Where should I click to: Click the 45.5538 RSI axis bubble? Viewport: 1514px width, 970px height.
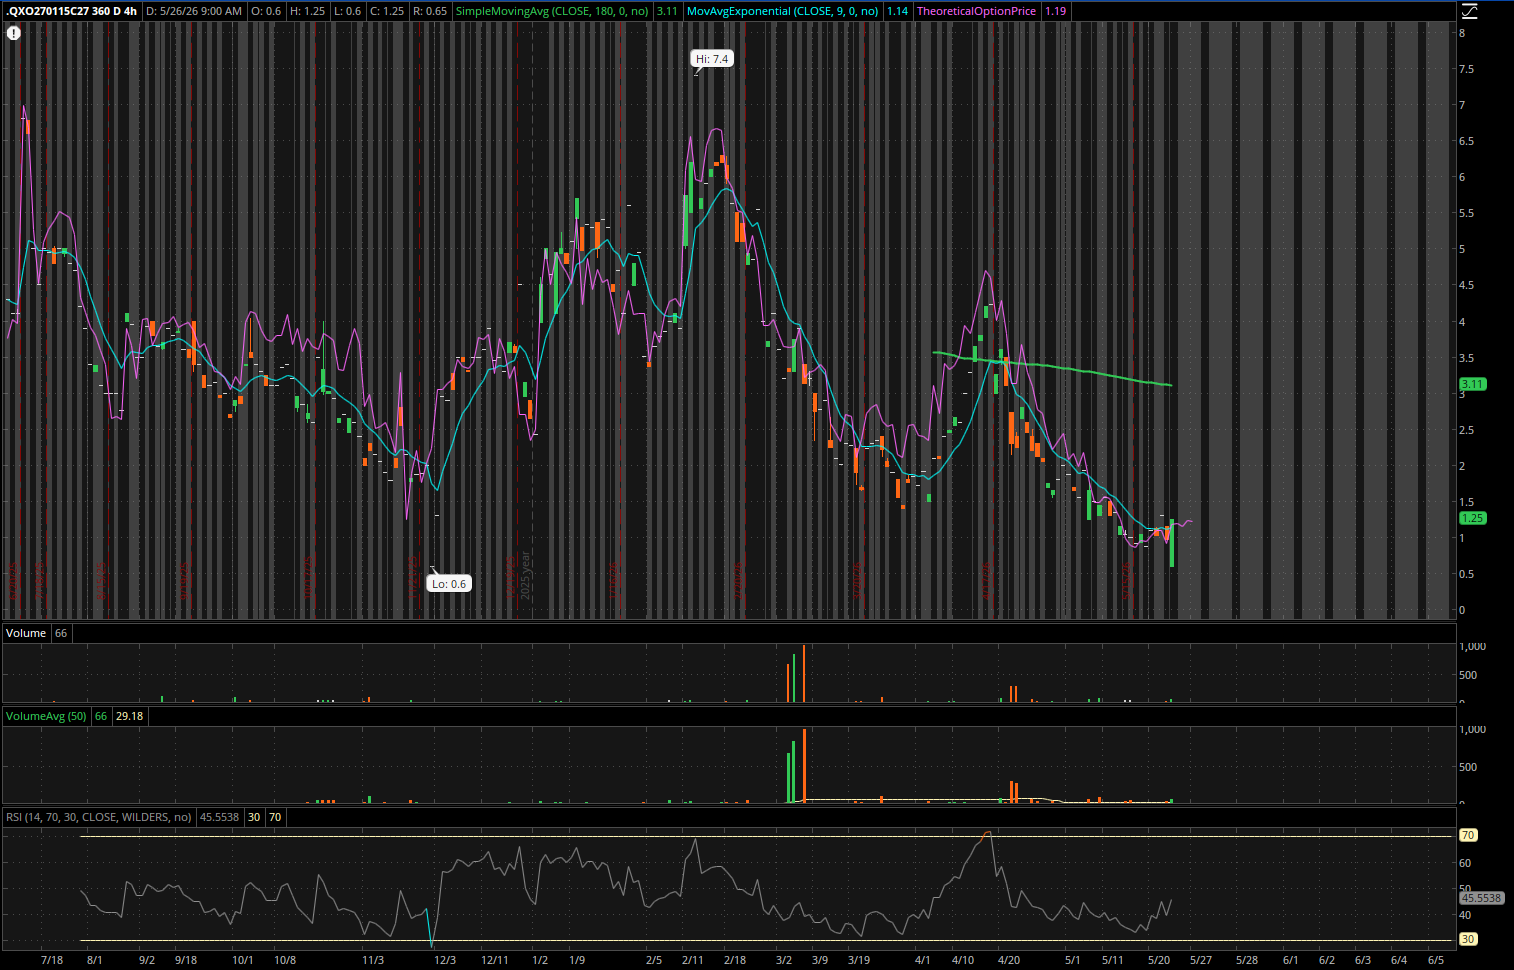point(1481,898)
